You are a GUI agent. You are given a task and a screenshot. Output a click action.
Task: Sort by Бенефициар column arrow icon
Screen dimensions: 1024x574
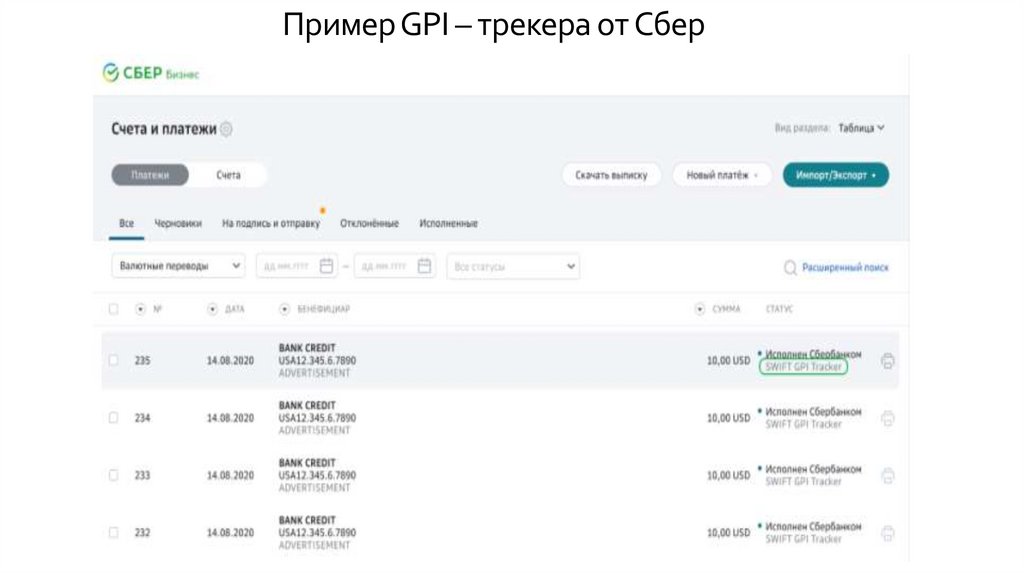tap(284, 309)
